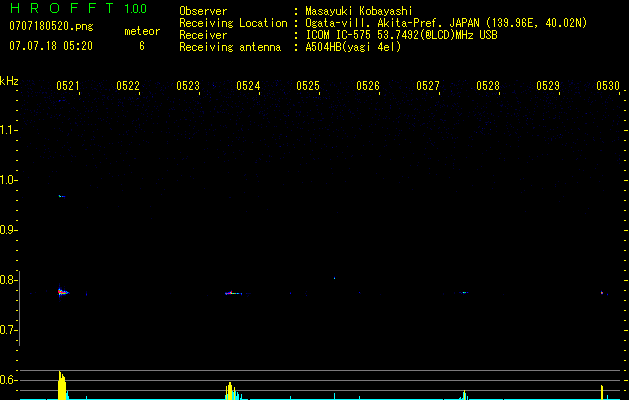The width and height of the screenshot is (629, 400).
Task: Click the tallest yellow intensity bar at 0521
Action: tap(62, 385)
